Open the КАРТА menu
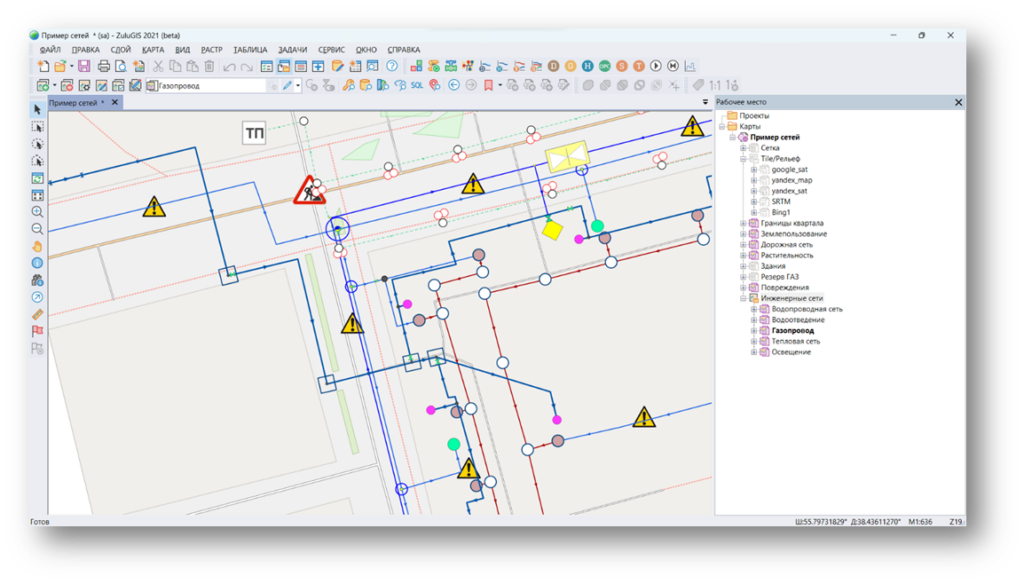Viewport: 1024px width, 584px height. click(153, 50)
